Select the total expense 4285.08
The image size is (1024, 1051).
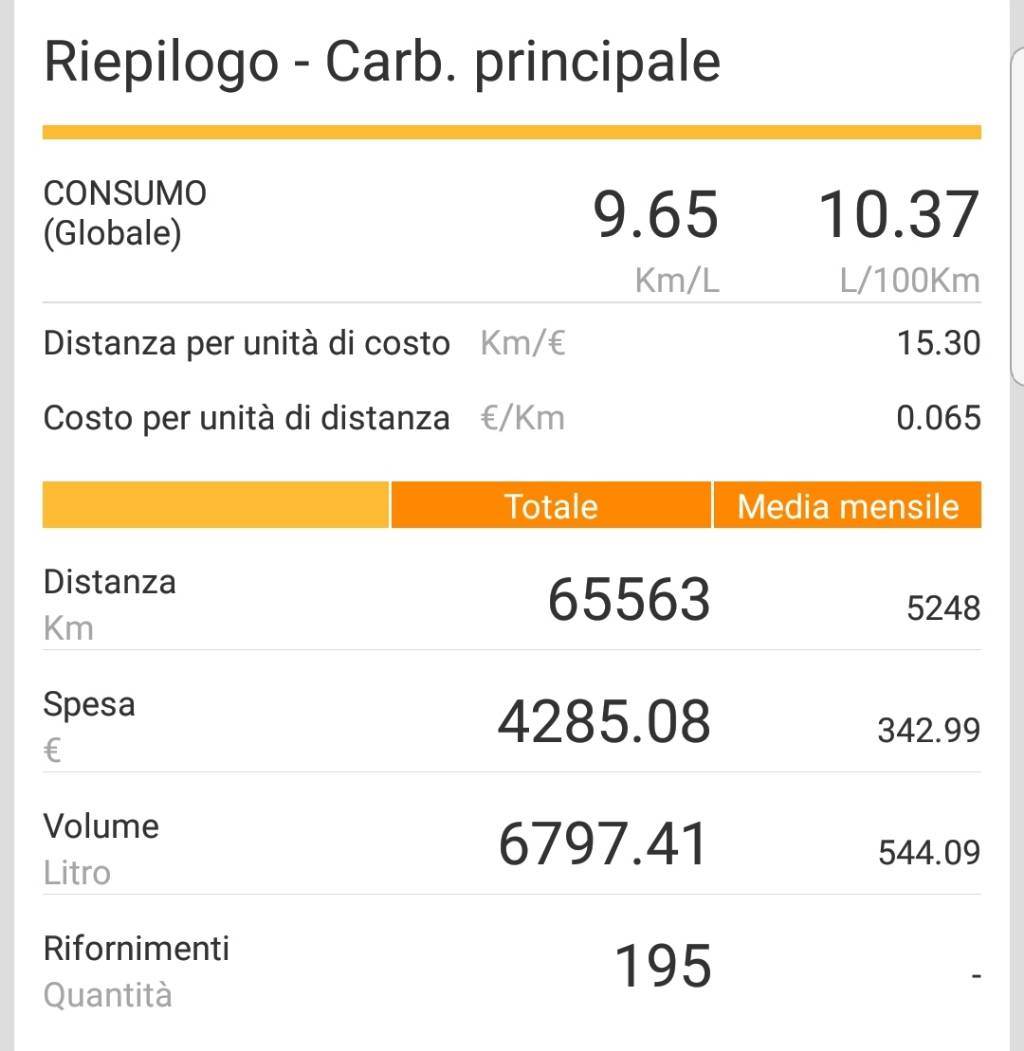(x=604, y=722)
